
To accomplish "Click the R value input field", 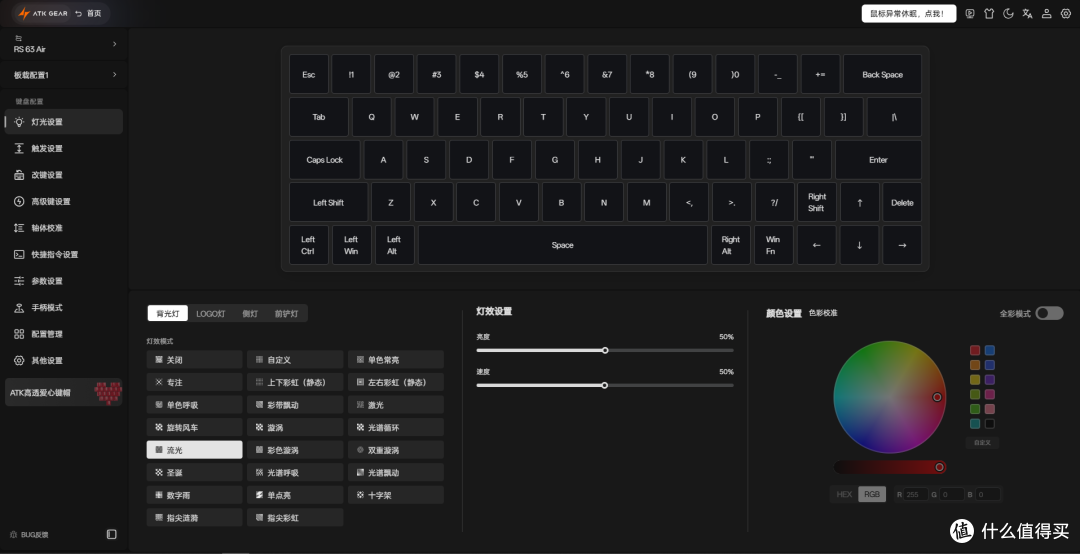I will [916, 494].
